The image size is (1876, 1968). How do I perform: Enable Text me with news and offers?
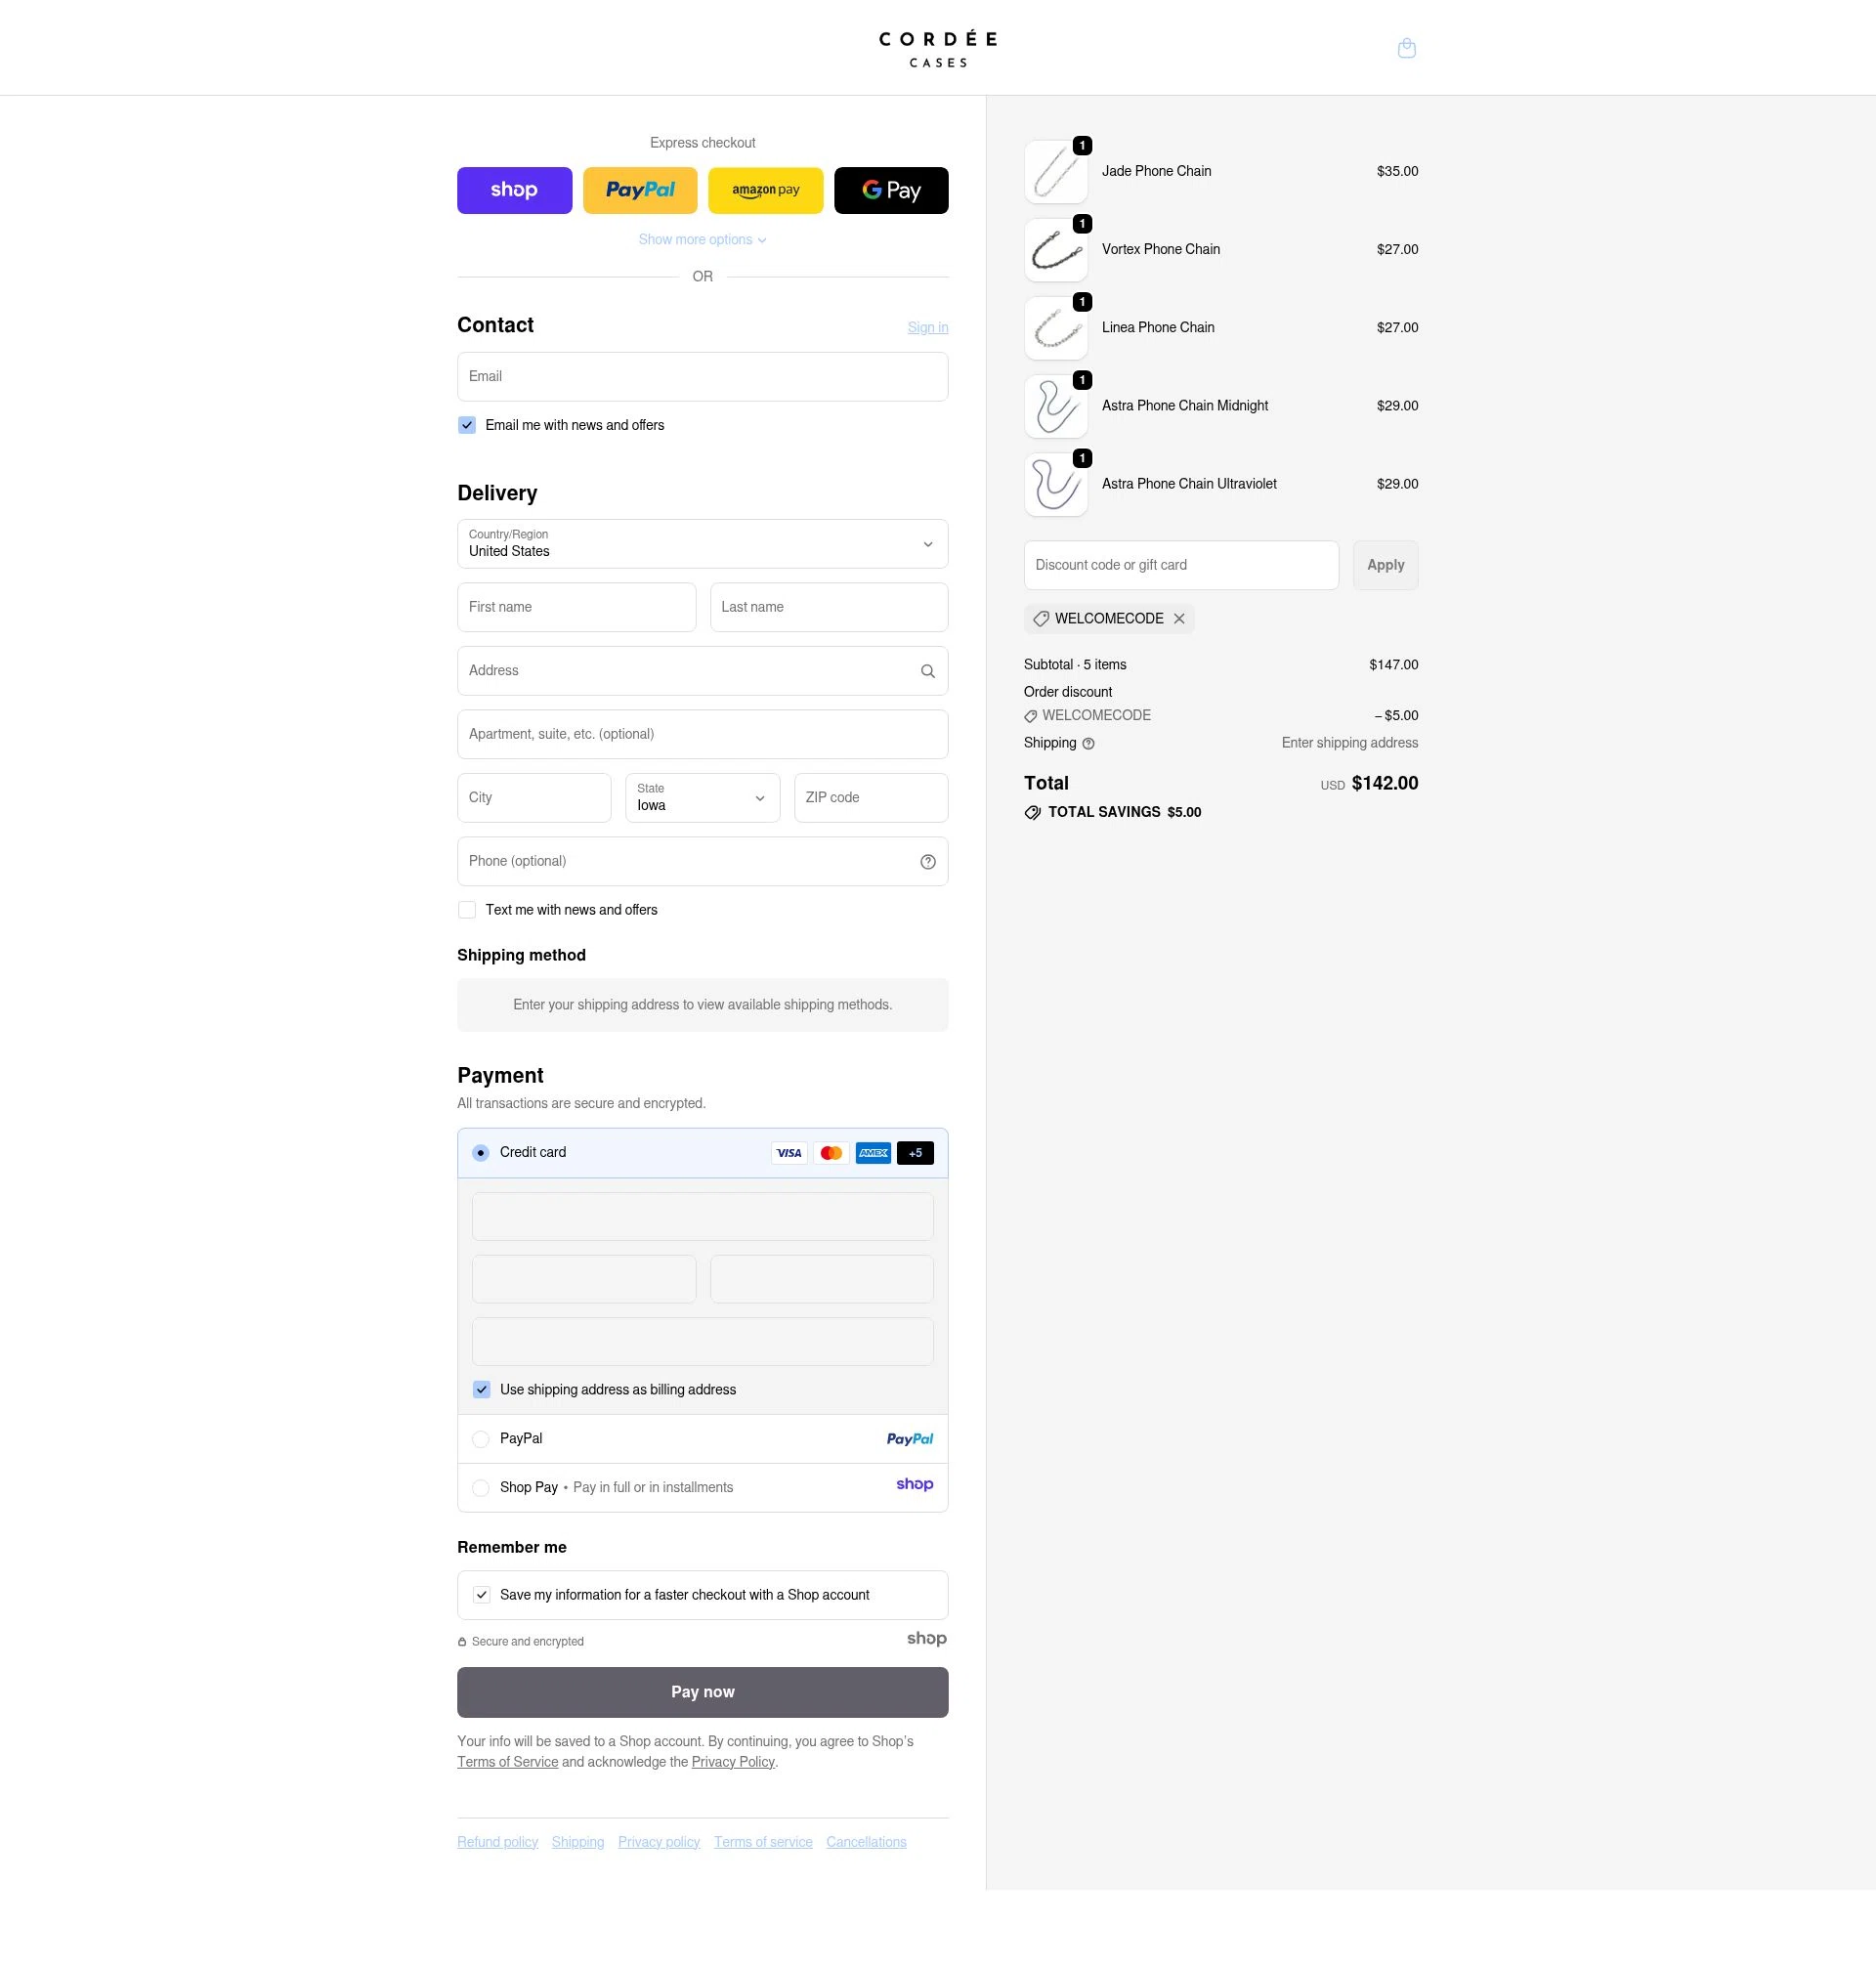tap(466, 909)
